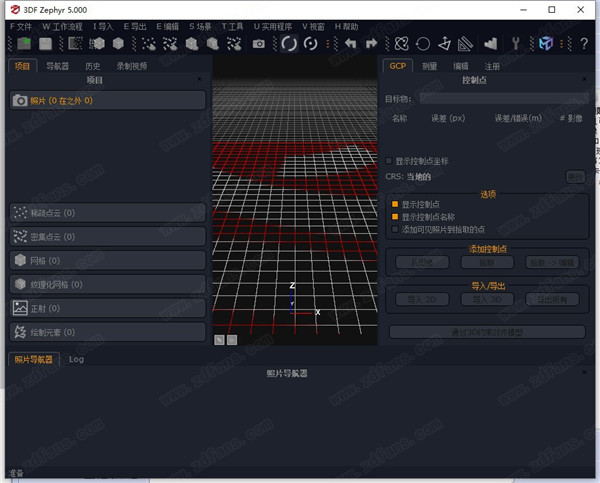The height and width of the screenshot is (483, 600).
Task: Enable 添加可见照片到拾取的点 checkbox
Action: point(395,229)
